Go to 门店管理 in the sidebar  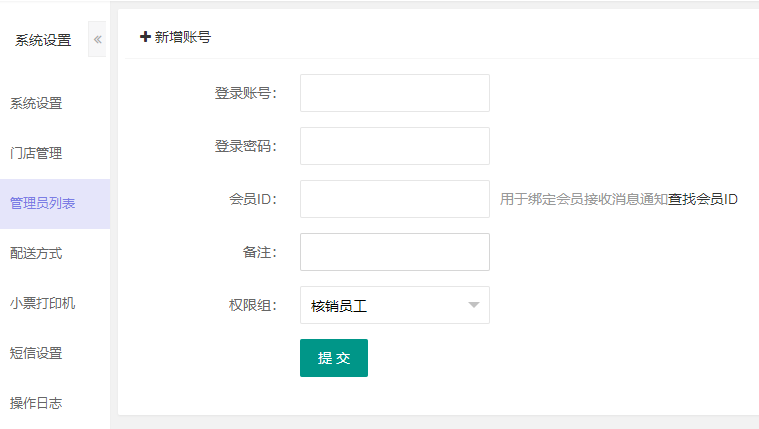36,153
